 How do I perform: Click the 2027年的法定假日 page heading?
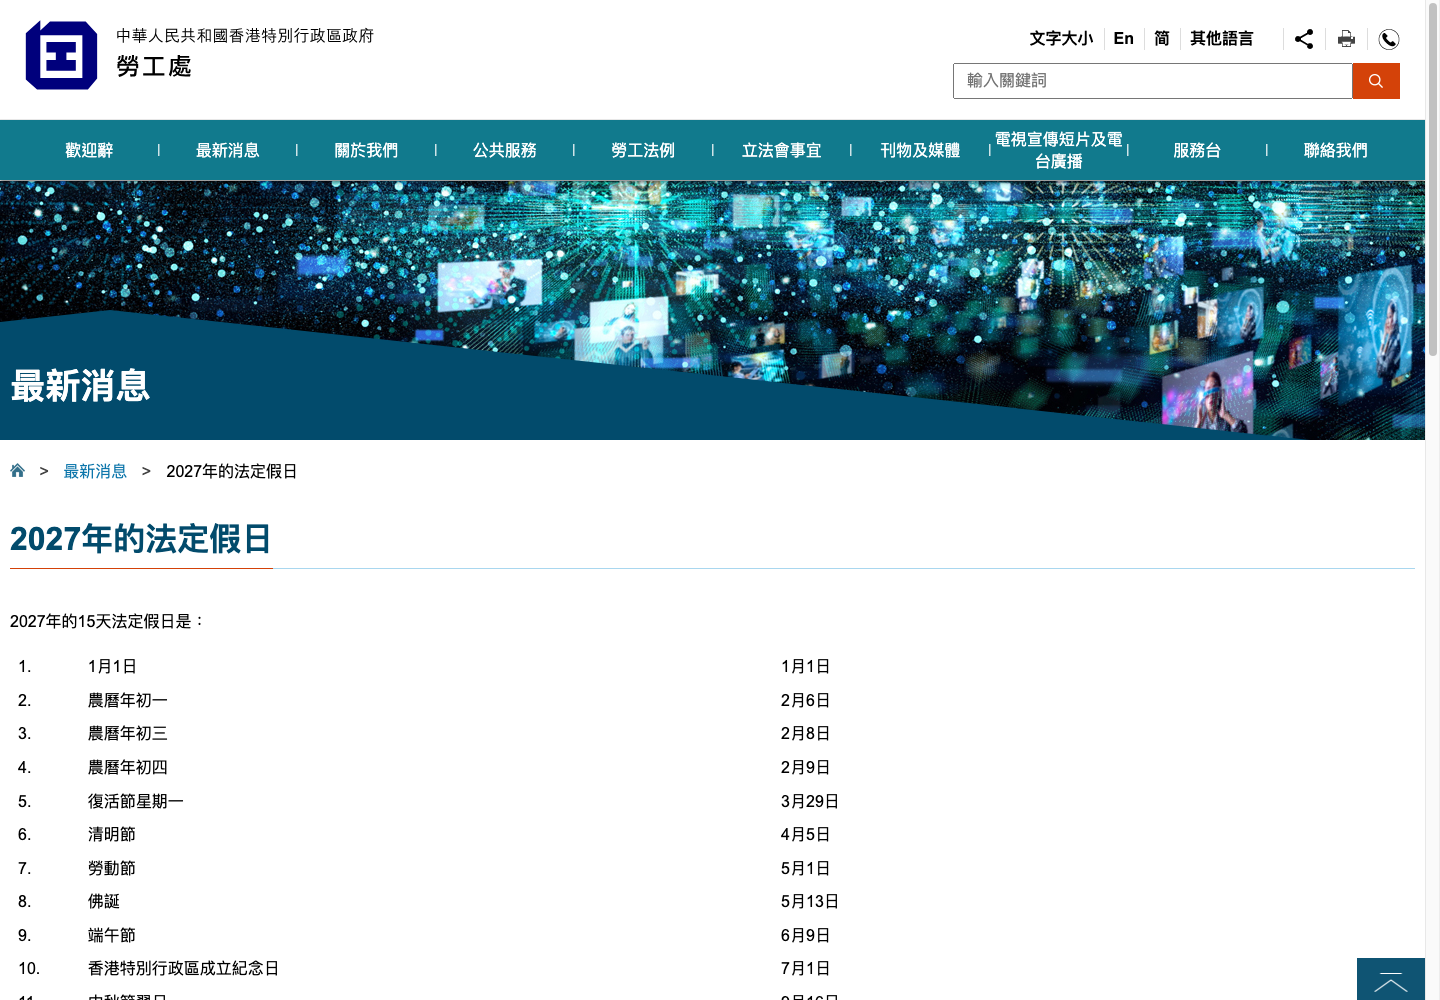pos(141,539)
